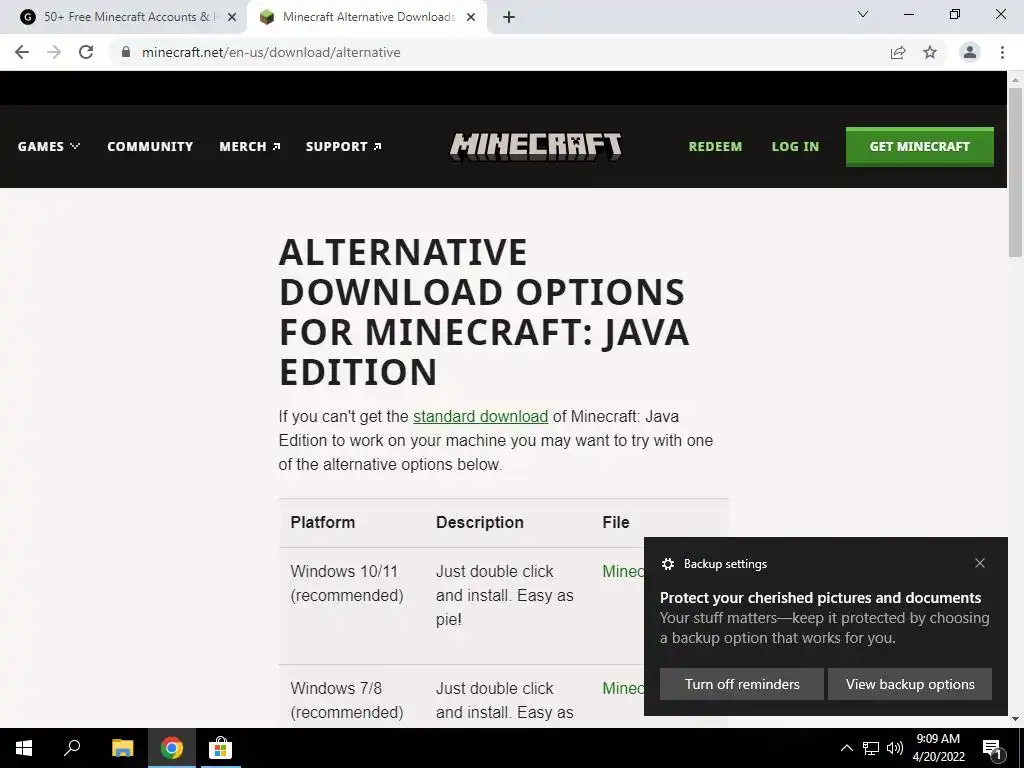Dismiss the Backup settings notification
Image resolution: width=1024 pixels, height=768 pixels.
(x=980, y=563)
